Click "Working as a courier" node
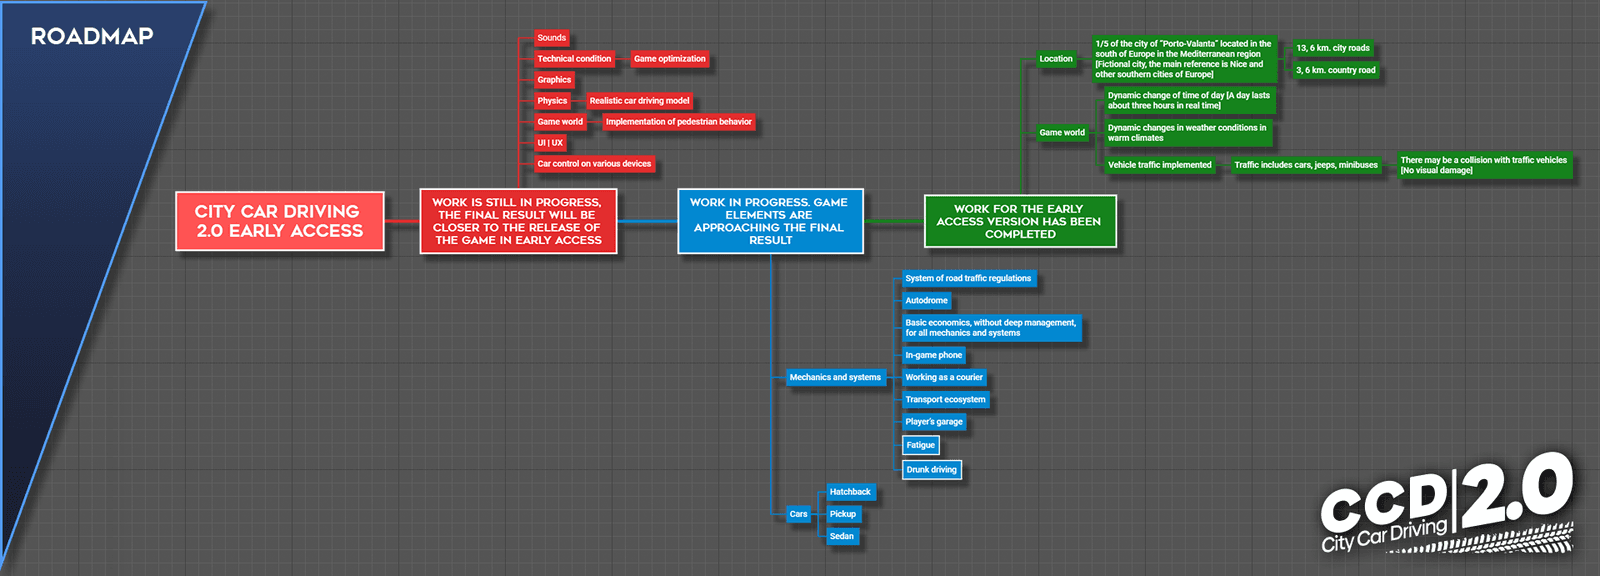 (x=944, y=378)
